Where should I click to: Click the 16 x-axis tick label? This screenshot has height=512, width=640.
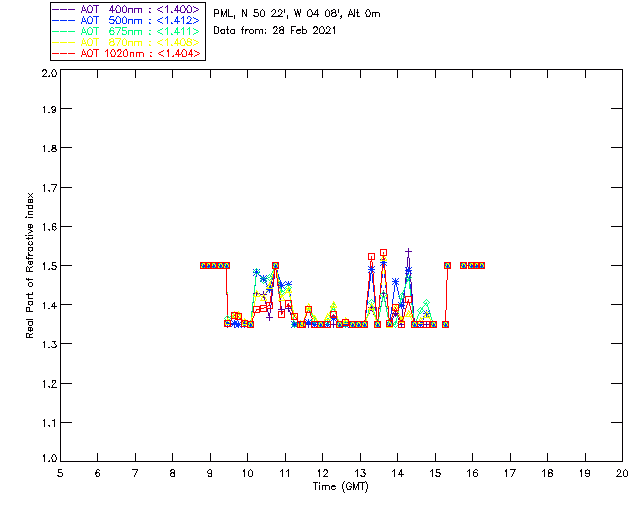coord(472,473)
